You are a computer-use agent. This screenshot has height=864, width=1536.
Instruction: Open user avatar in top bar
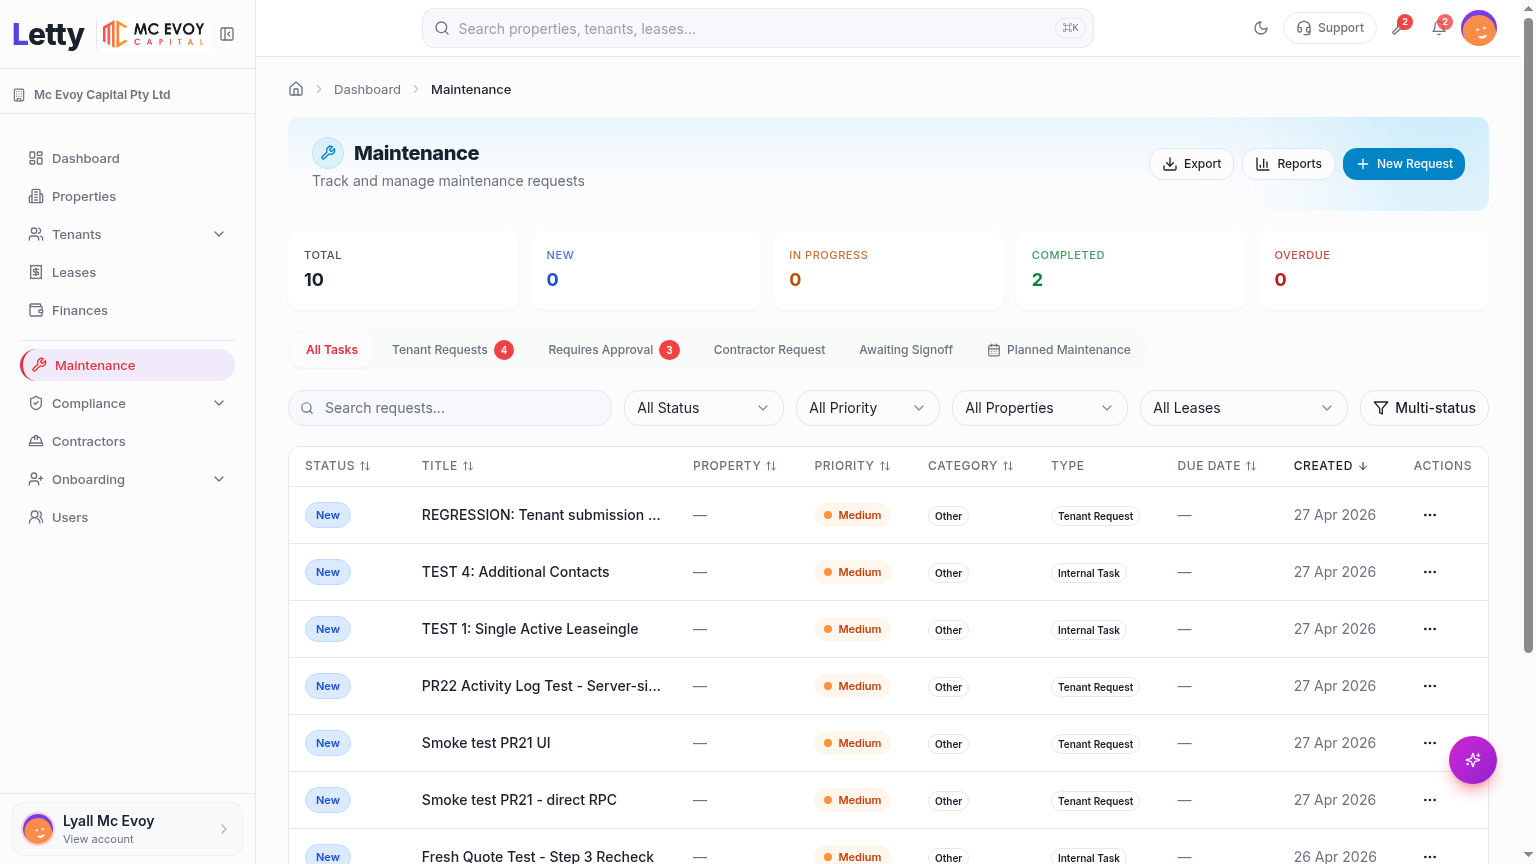[x=1479, y=28]
